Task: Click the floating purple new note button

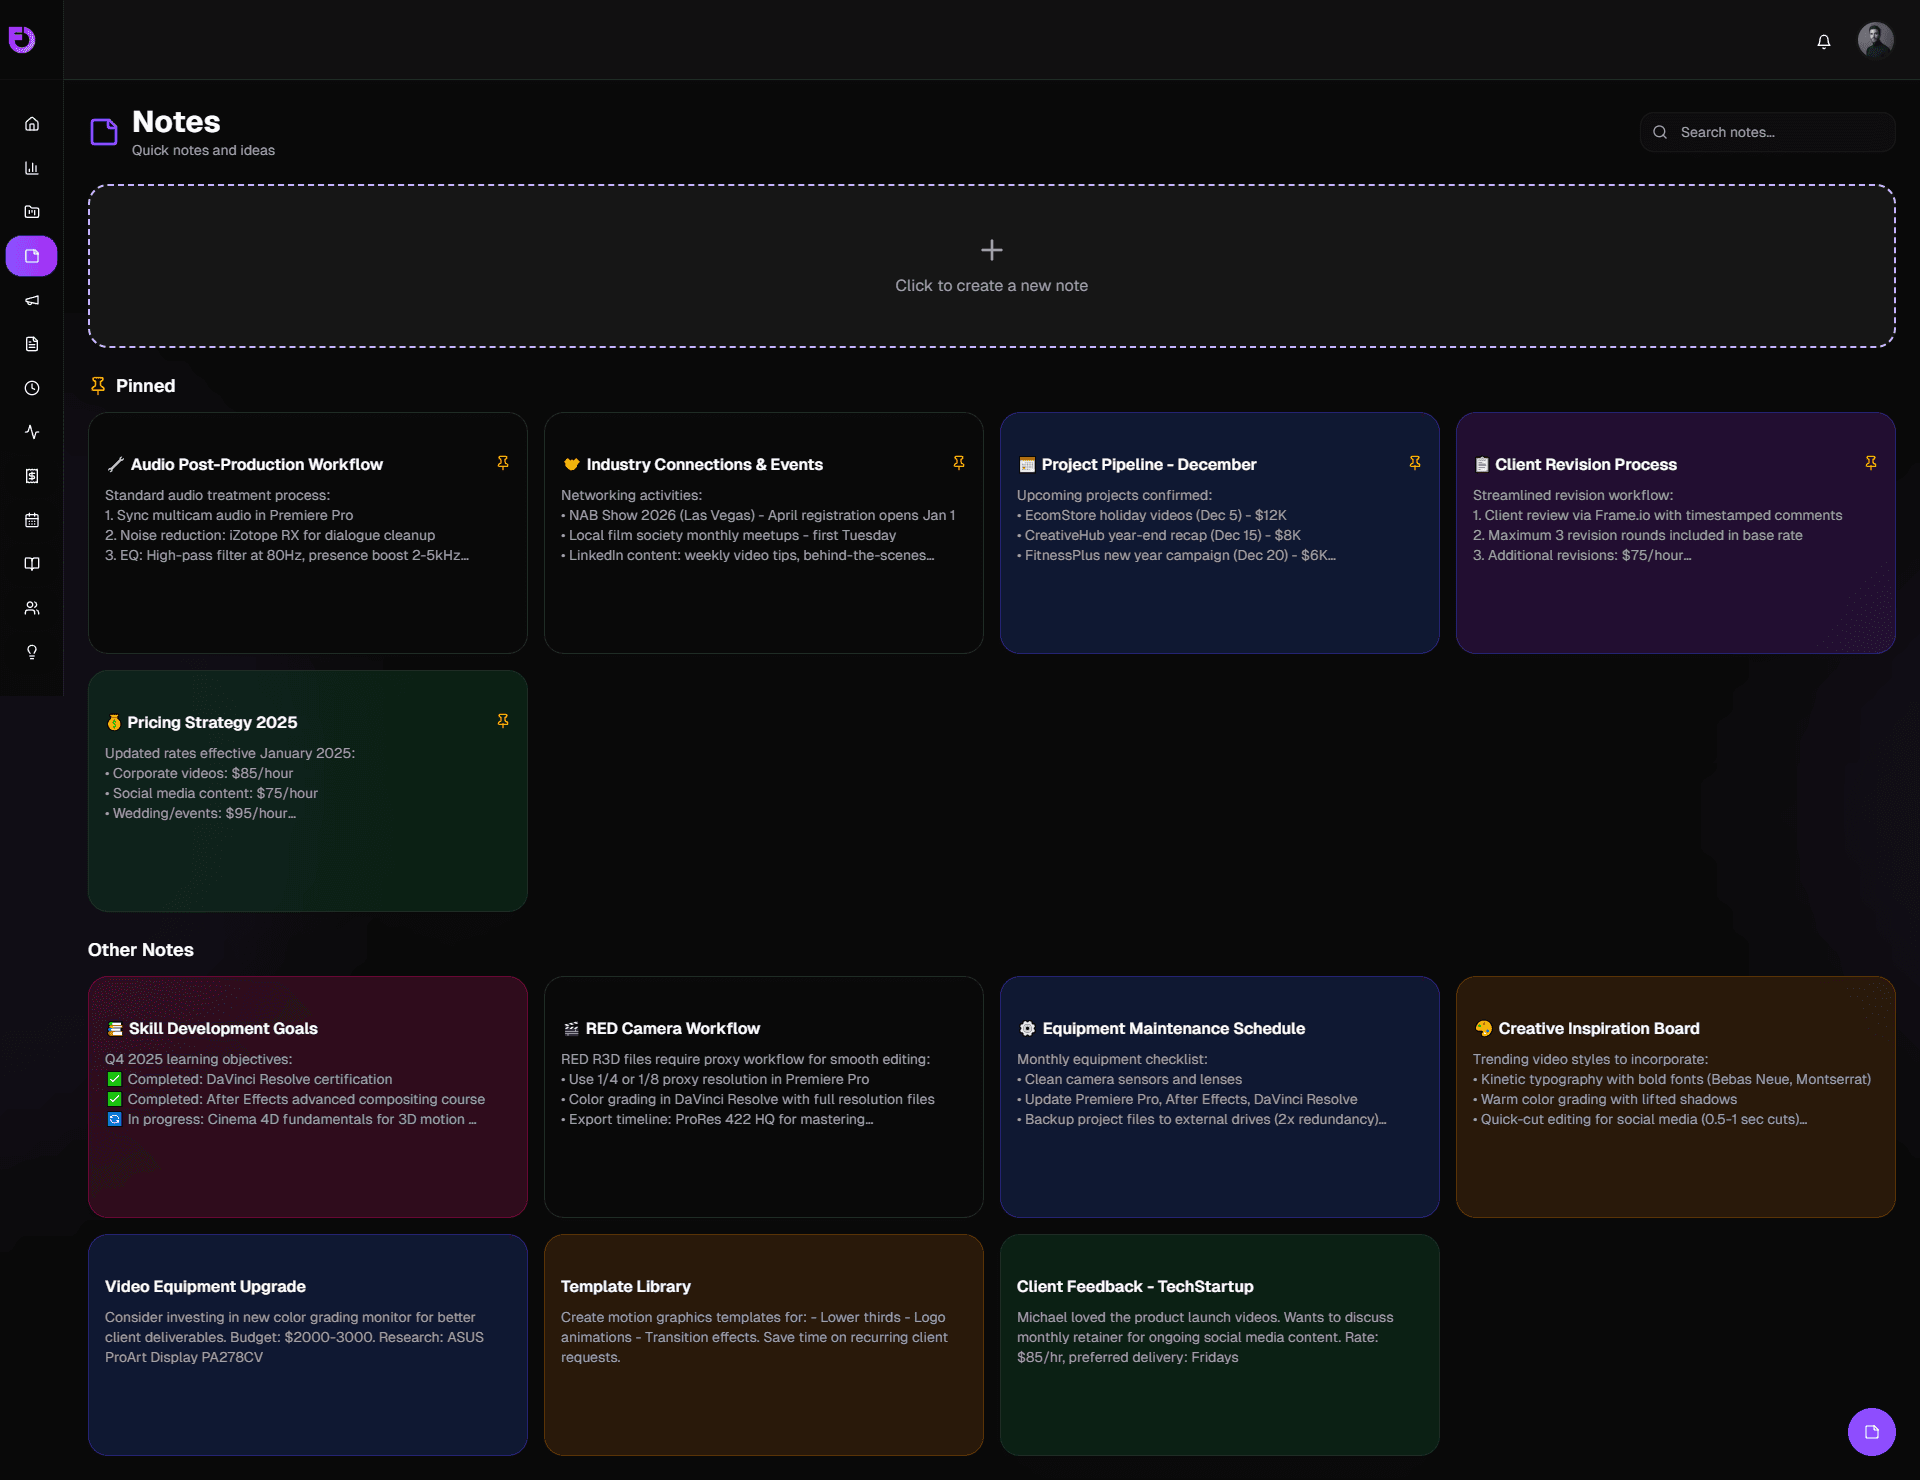Action: tap(1871, 1432)
